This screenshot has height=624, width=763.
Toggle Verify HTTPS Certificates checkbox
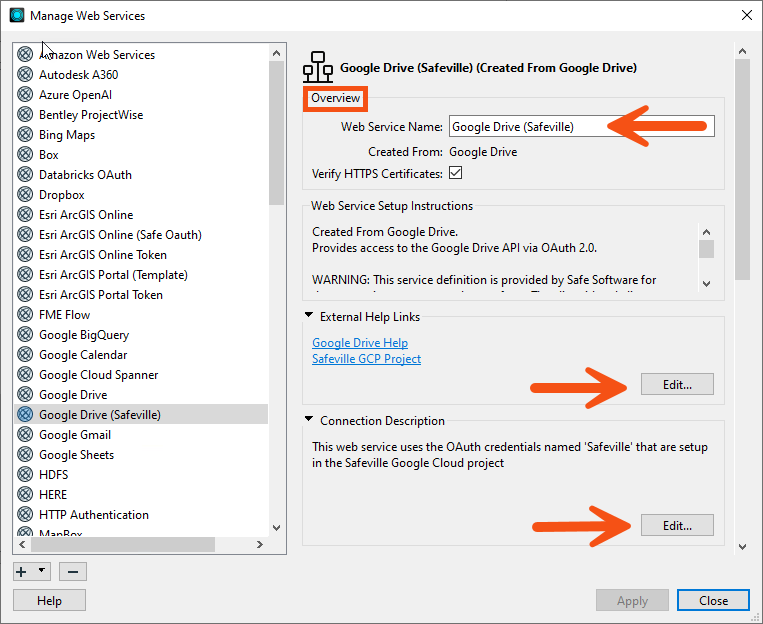tap(455, 173)
